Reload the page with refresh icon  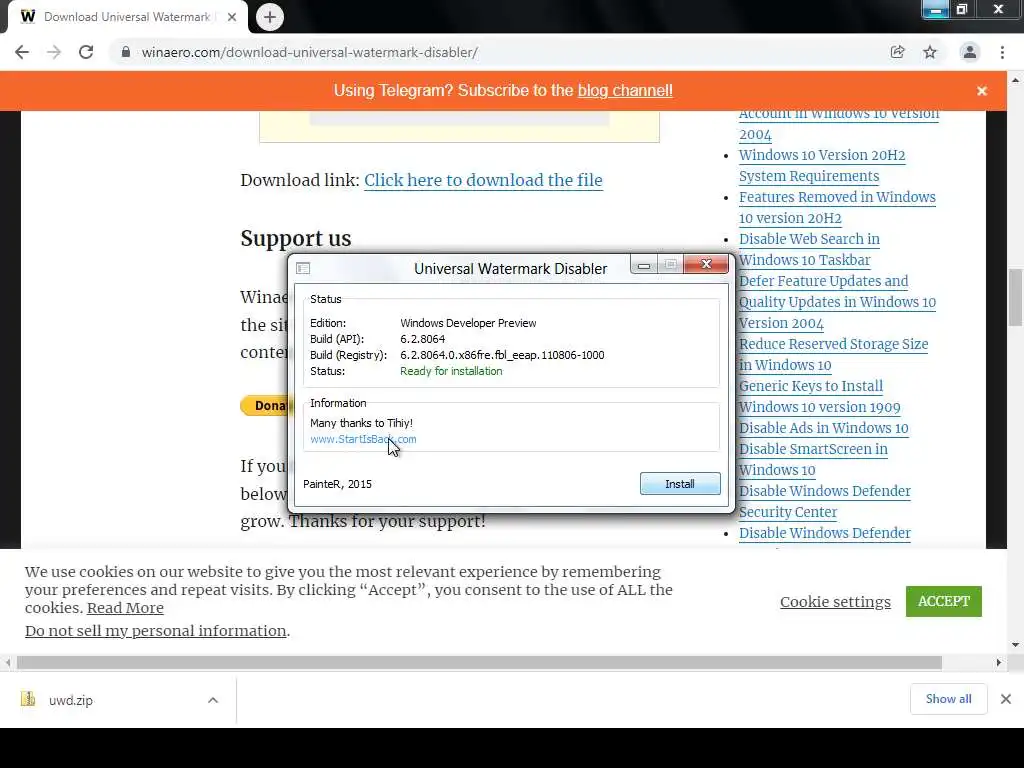[x=86, y=52]
